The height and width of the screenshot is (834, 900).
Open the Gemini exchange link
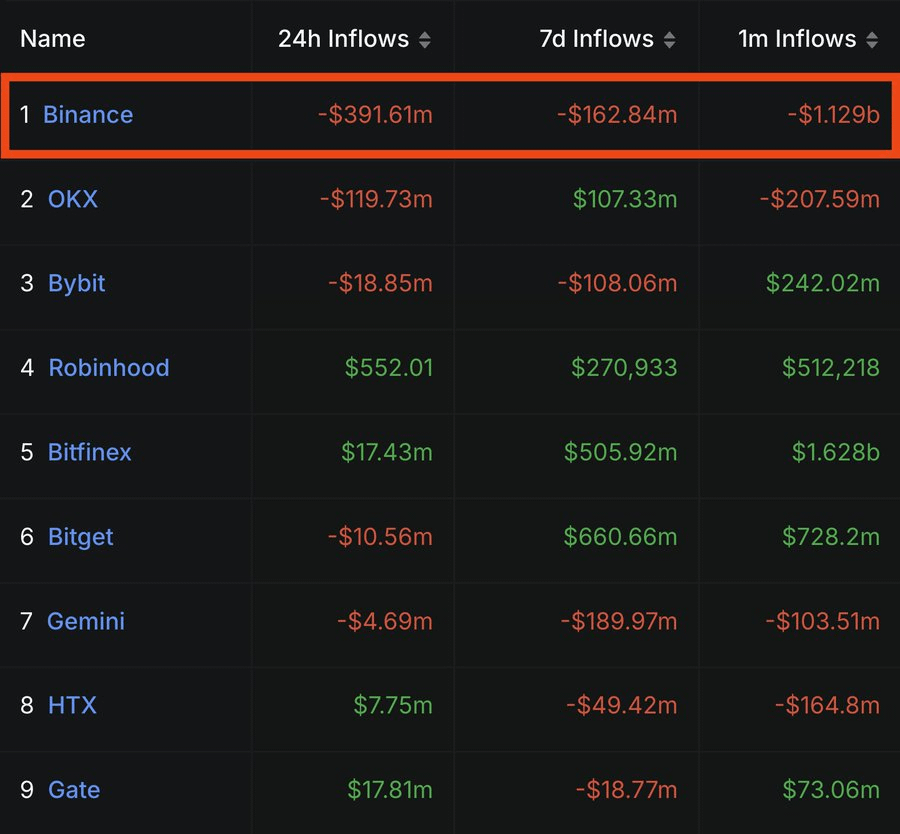(x=86, y=621)
